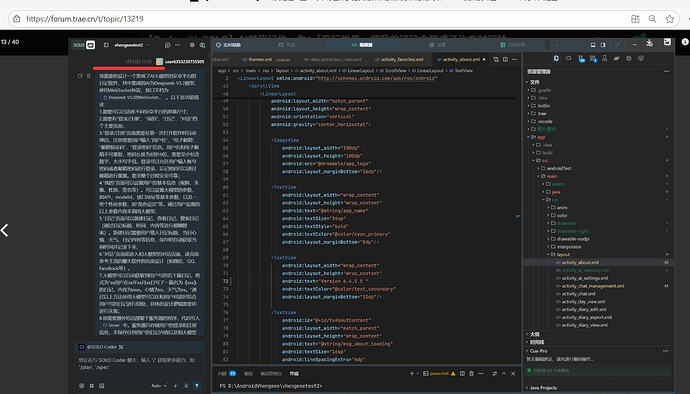
Task: Copy the chat message with copy icon
Action: [80, 76]
